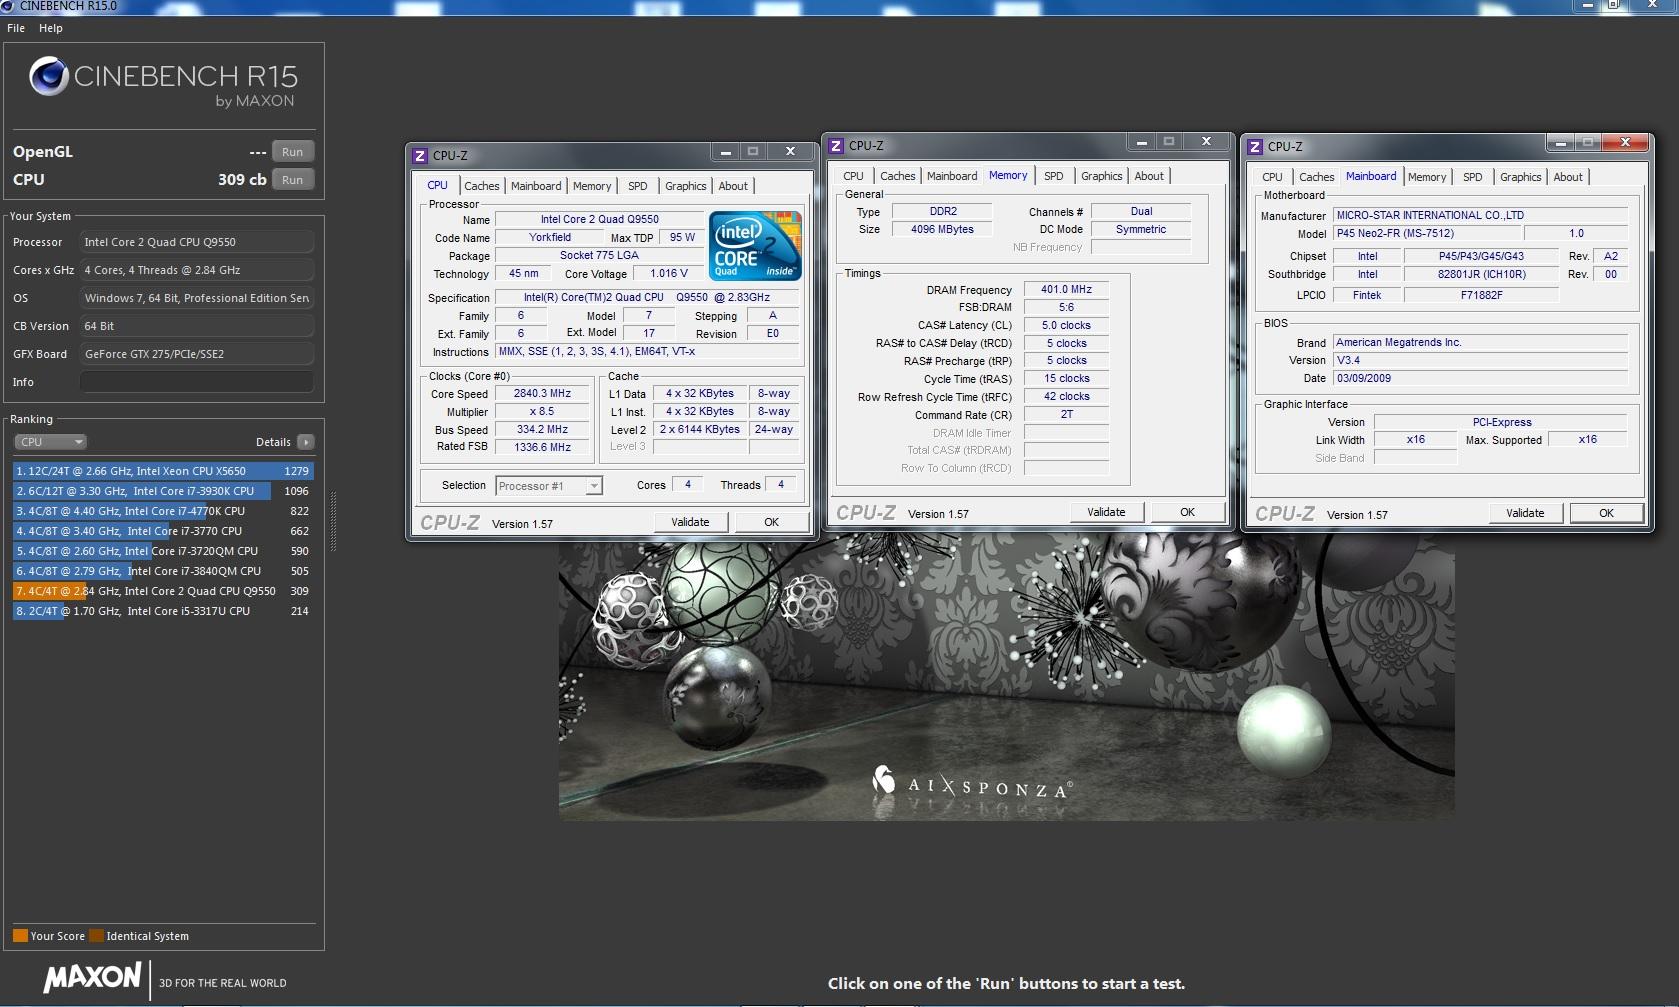Click the empty Info input field

(x=196, y=382)
